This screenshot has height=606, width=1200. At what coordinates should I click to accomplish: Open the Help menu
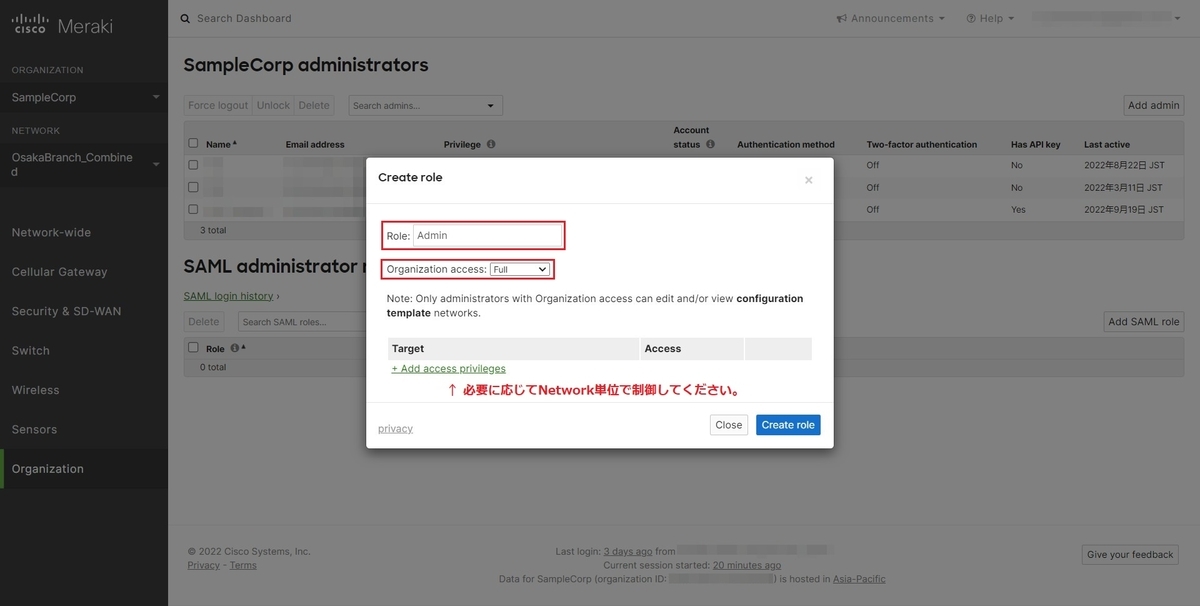[x=990, y=18]
